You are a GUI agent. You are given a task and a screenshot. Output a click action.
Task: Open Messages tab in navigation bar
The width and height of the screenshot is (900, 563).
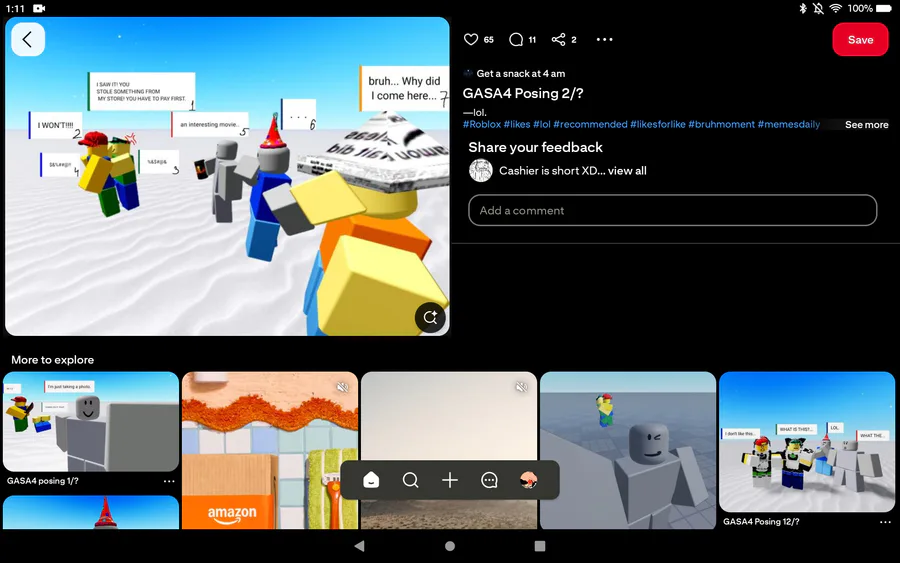click(x=489, y=480)
